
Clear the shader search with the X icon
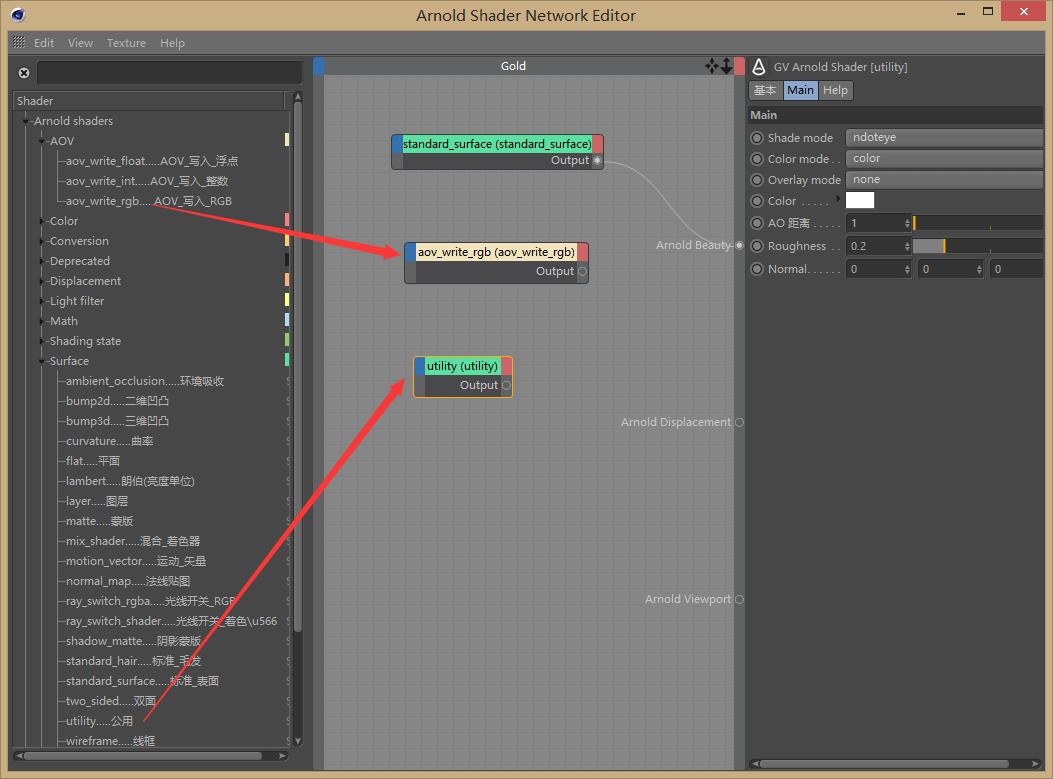(x=24, y=73)
